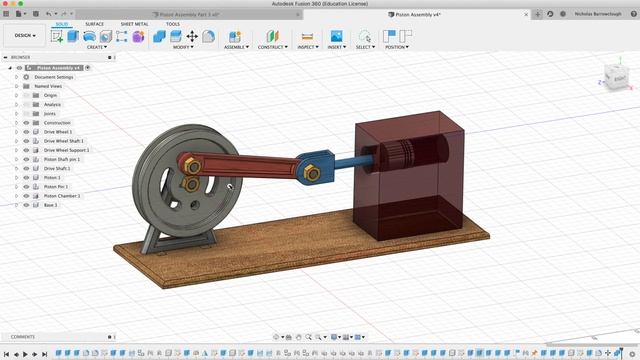Toggle visibility of Piston Chamber:1
Image resolution: width=640 pixels, height=360 pixels.
click(26, 196)
